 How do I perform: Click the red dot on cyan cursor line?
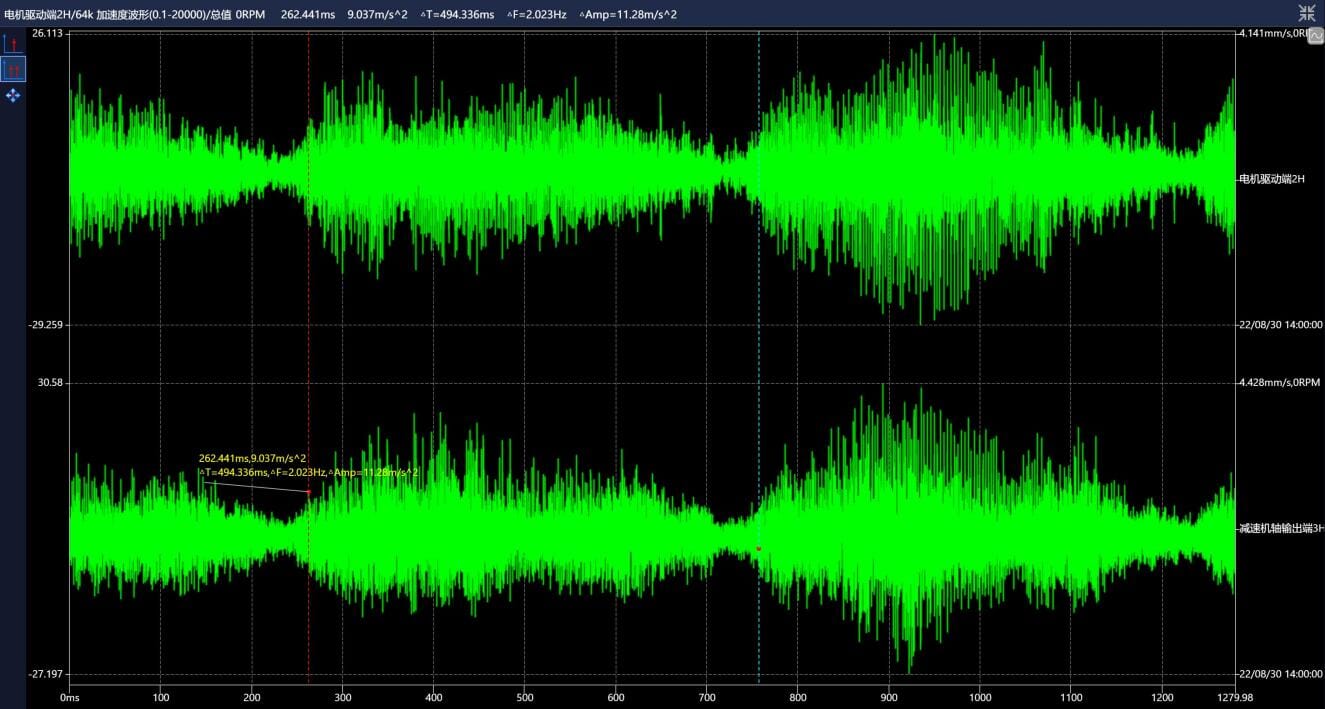coord(759,549)
